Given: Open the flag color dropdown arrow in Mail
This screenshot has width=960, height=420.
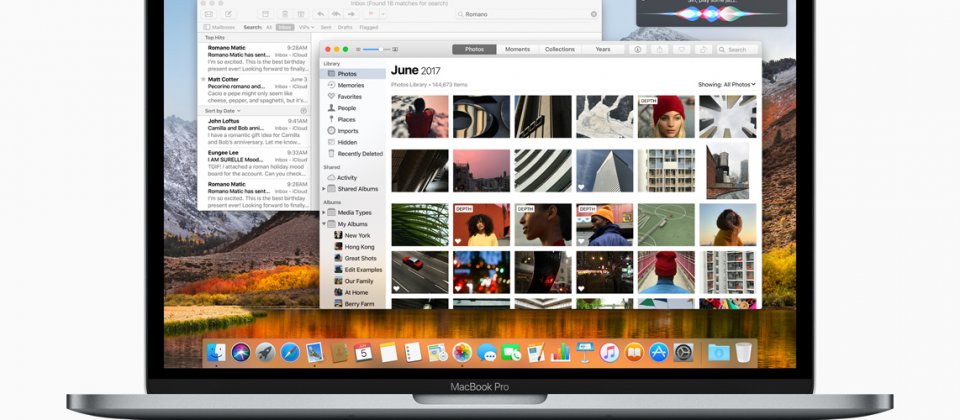Looking at the screenshot, I should point(381,14).
